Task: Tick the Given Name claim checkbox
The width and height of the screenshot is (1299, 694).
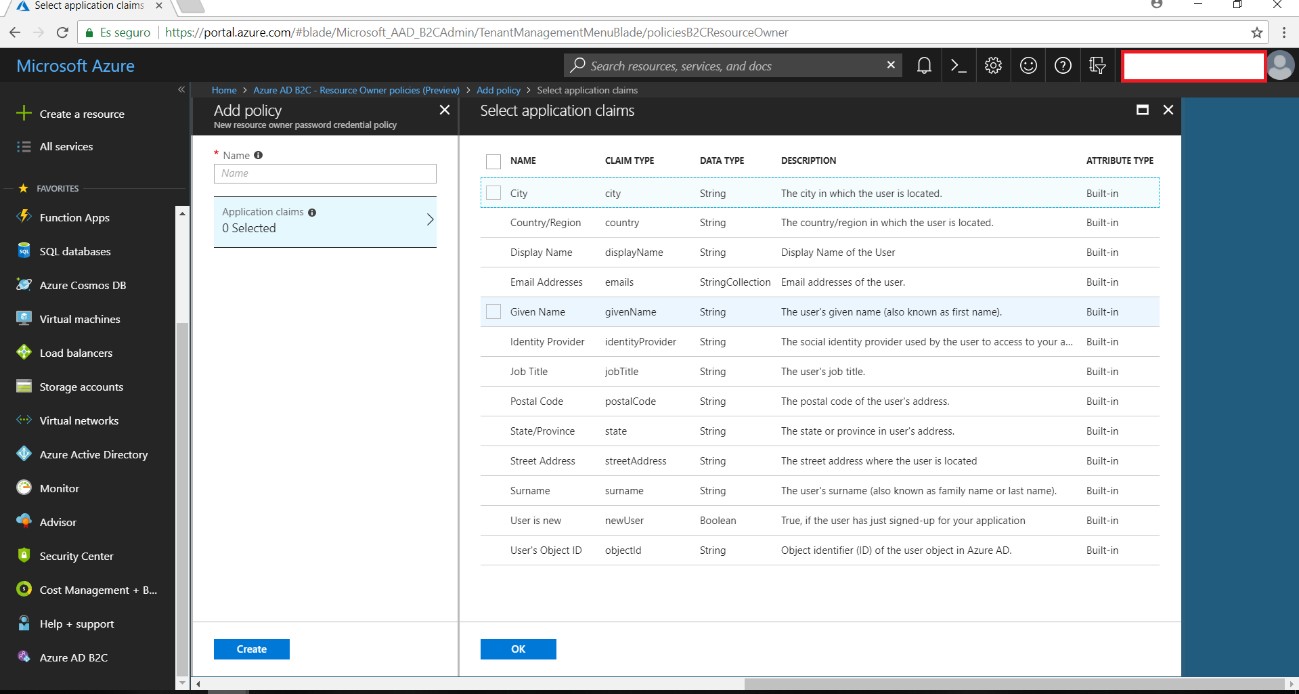Action: pyautogui.click(x=493, y=312)
